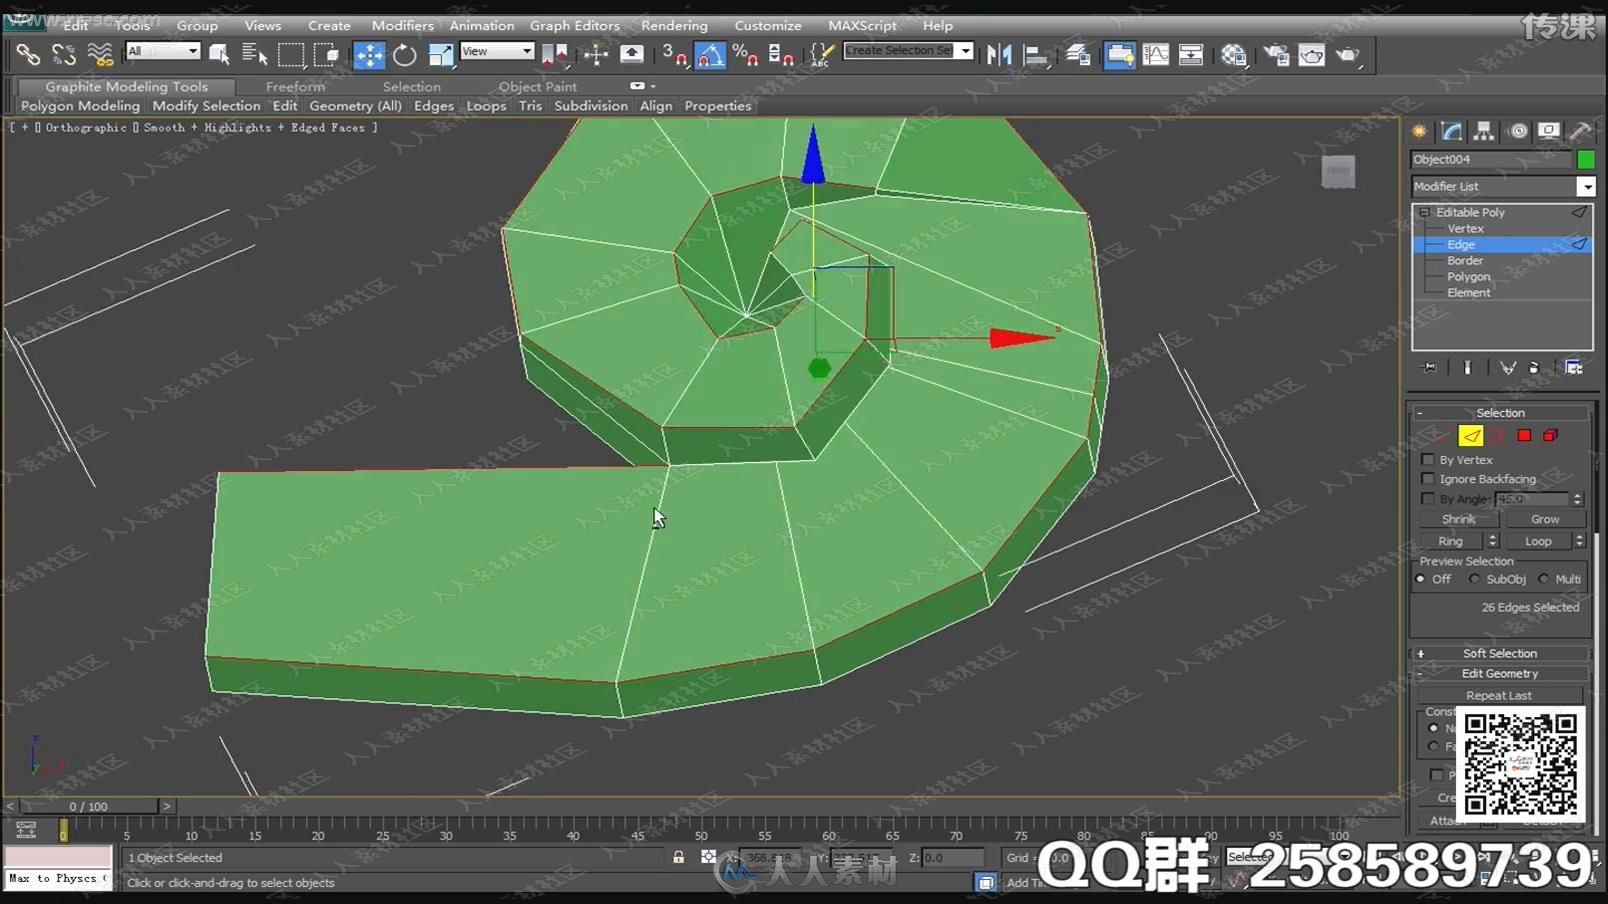Select Multi preview selection radio
This screenshot has height=904, width=1608.
click(x=1544, y=579)
